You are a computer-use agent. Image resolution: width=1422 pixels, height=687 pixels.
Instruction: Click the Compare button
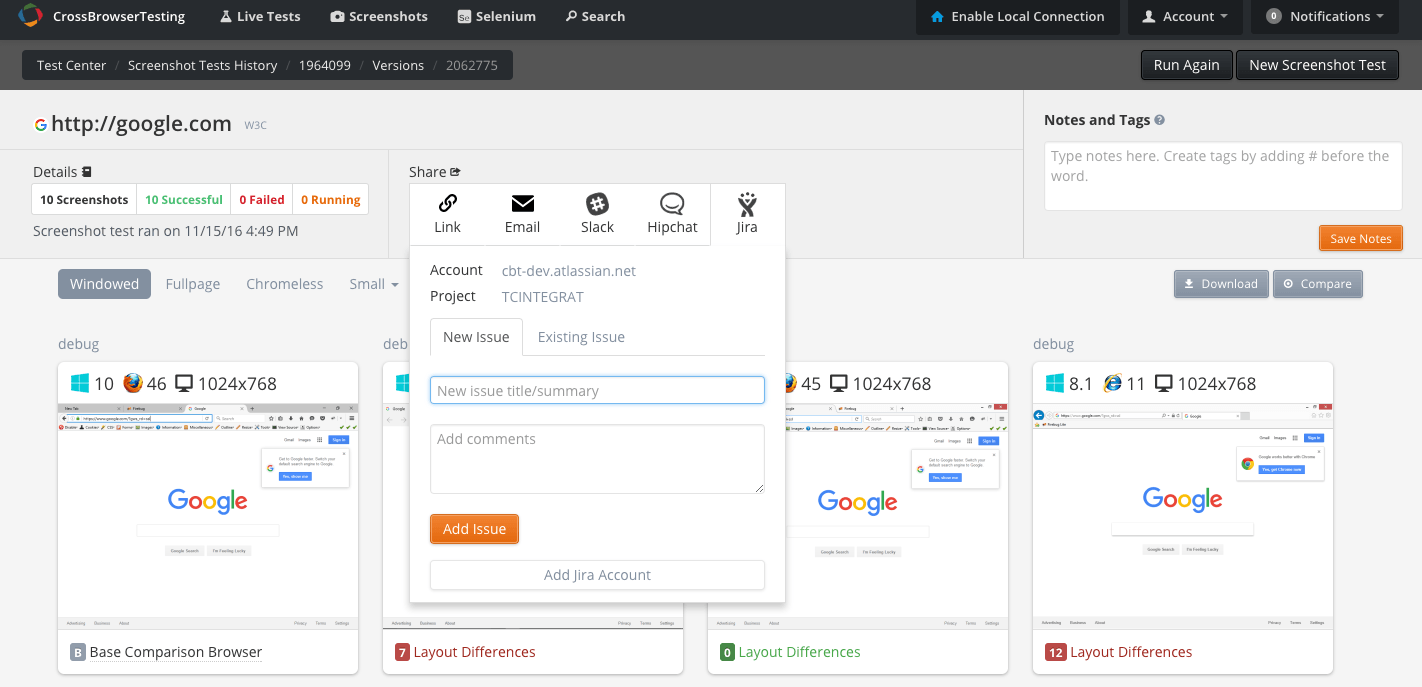(1317, 284)
